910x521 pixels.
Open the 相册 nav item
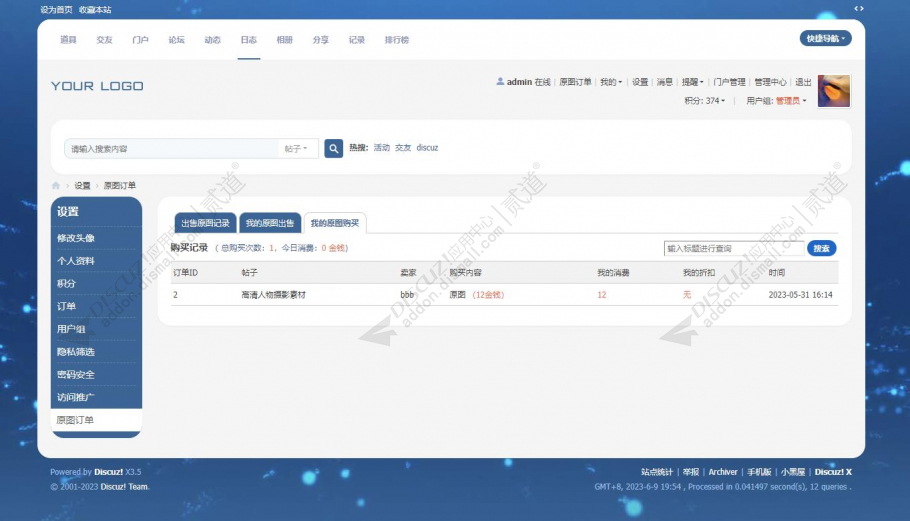[284, 39]
